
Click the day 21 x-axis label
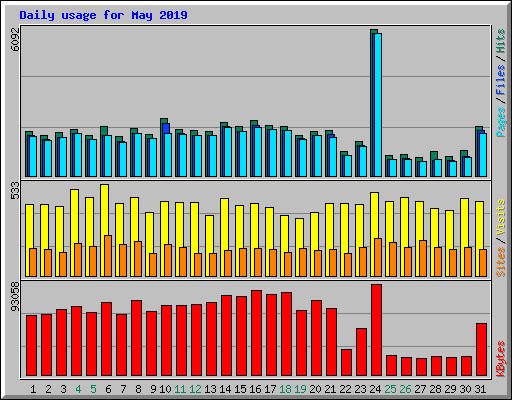tap(330, 389)
